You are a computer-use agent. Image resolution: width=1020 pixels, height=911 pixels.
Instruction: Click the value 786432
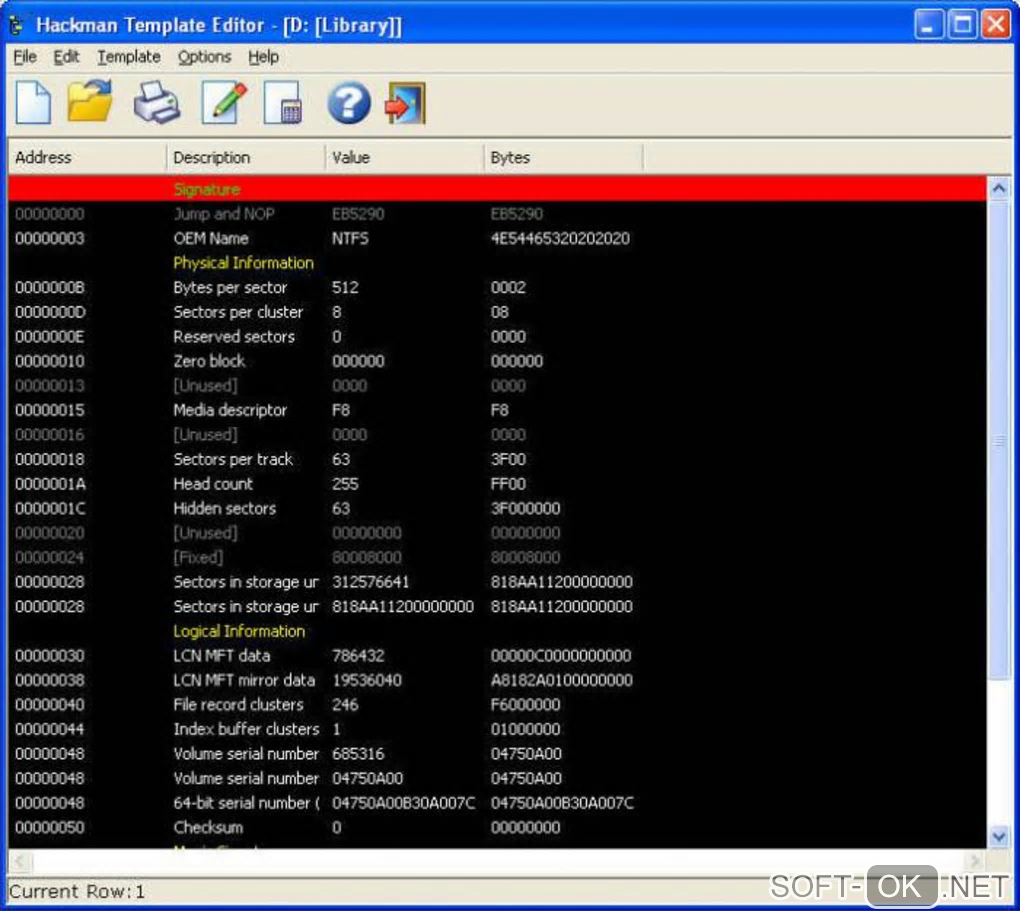pyautogui.click(x=358, y=656)
